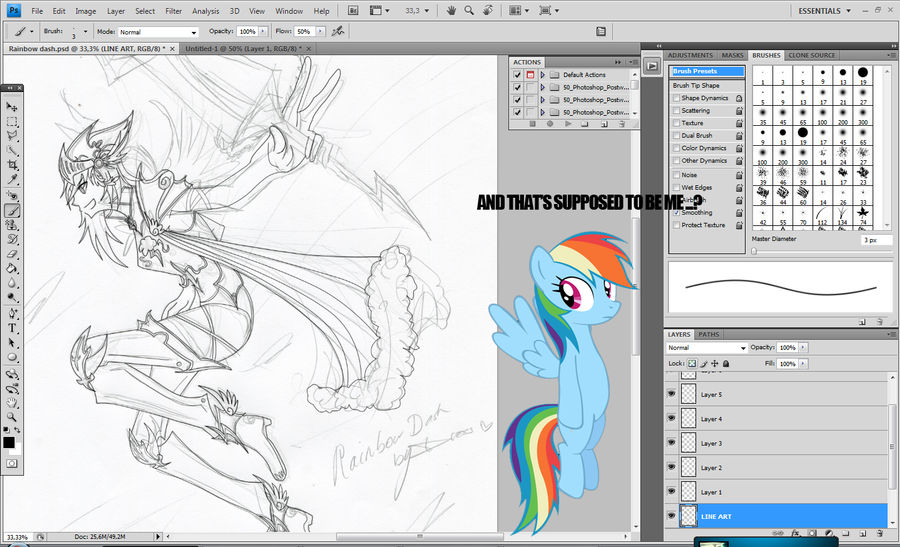Expand the Default Actions set

point(542,75)
